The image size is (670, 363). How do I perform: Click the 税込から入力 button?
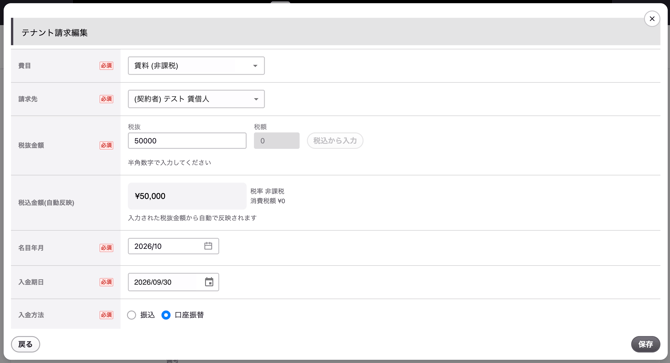pyautogui.click(x=335, y=141)
